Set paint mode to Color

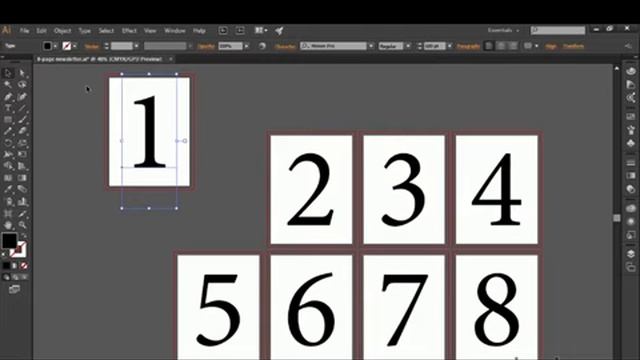coord(6,266)
